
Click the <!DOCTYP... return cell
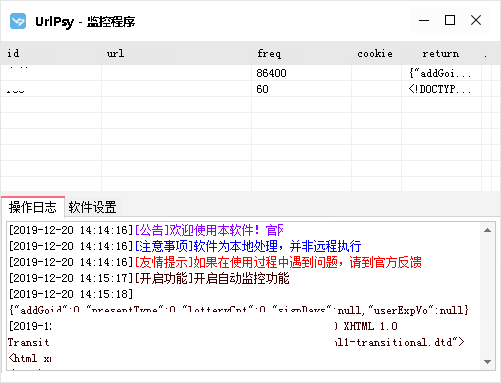[x=441, y=89]
